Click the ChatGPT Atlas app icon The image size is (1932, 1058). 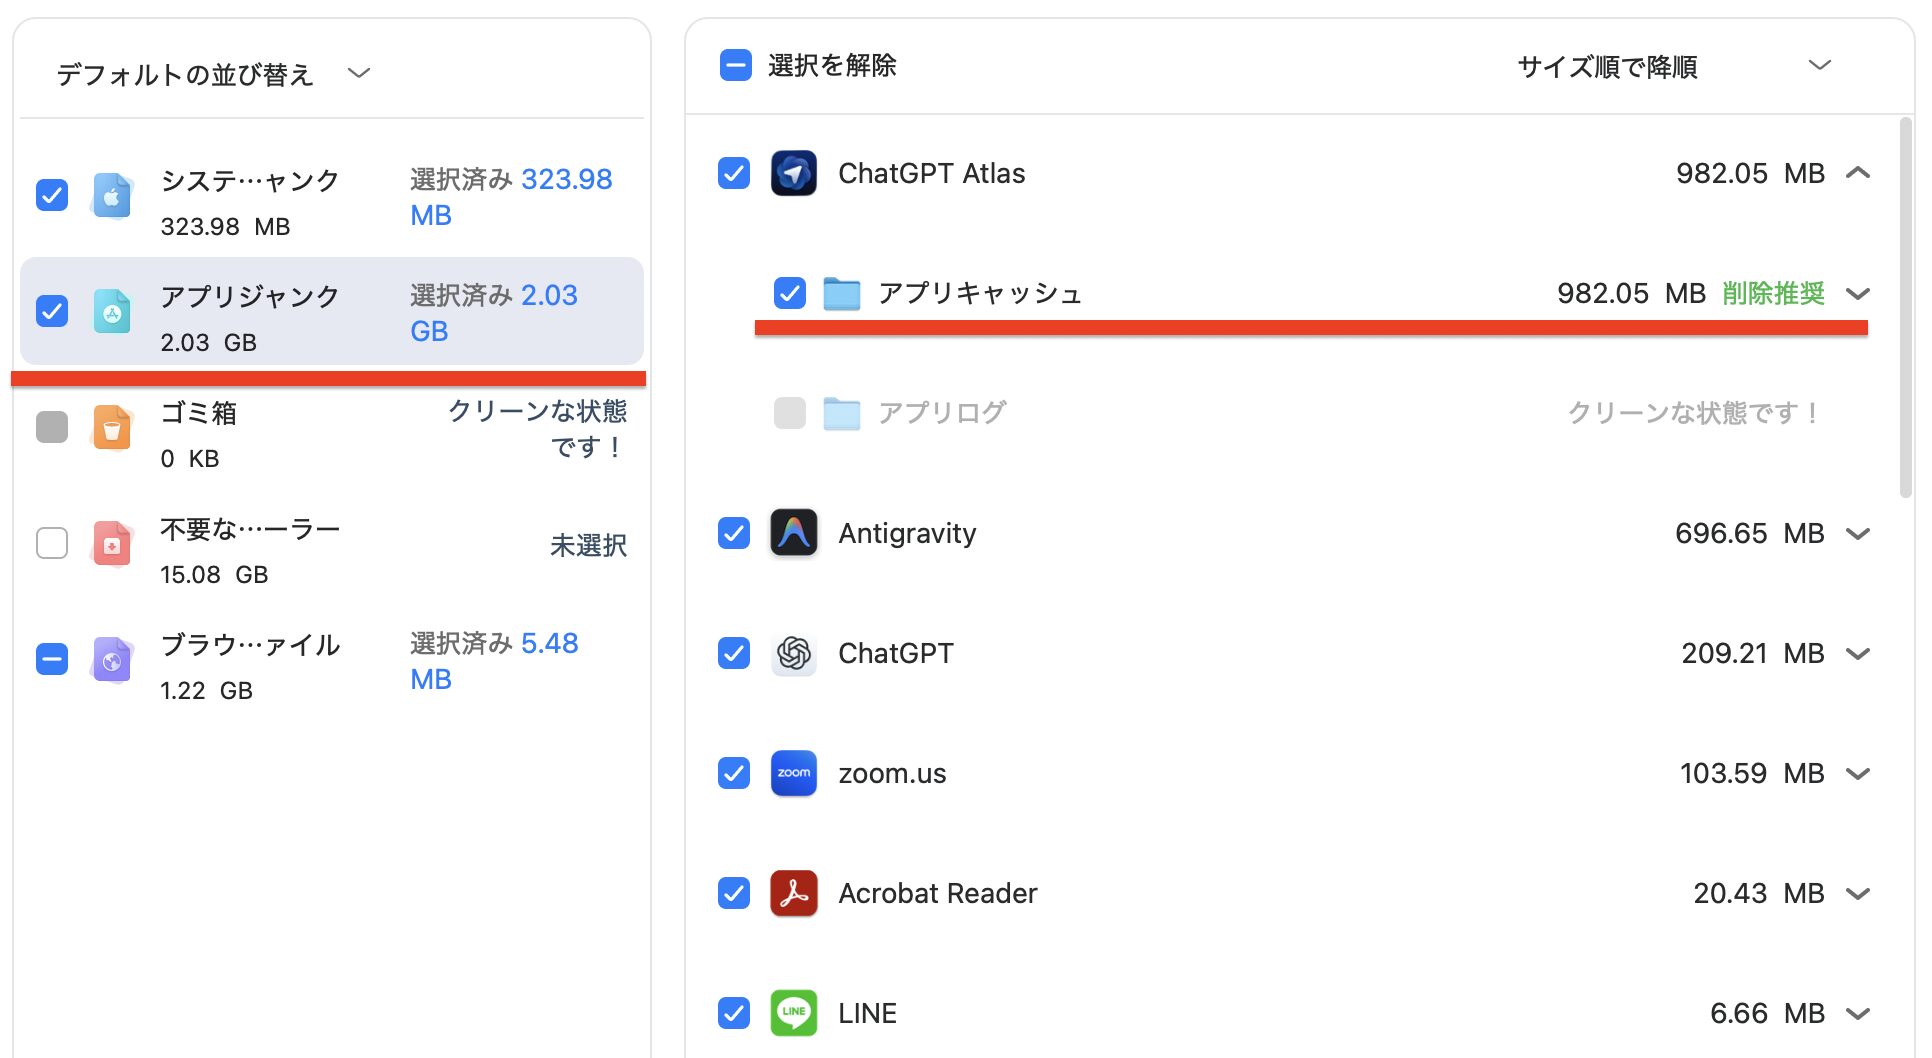click(793, 173)
